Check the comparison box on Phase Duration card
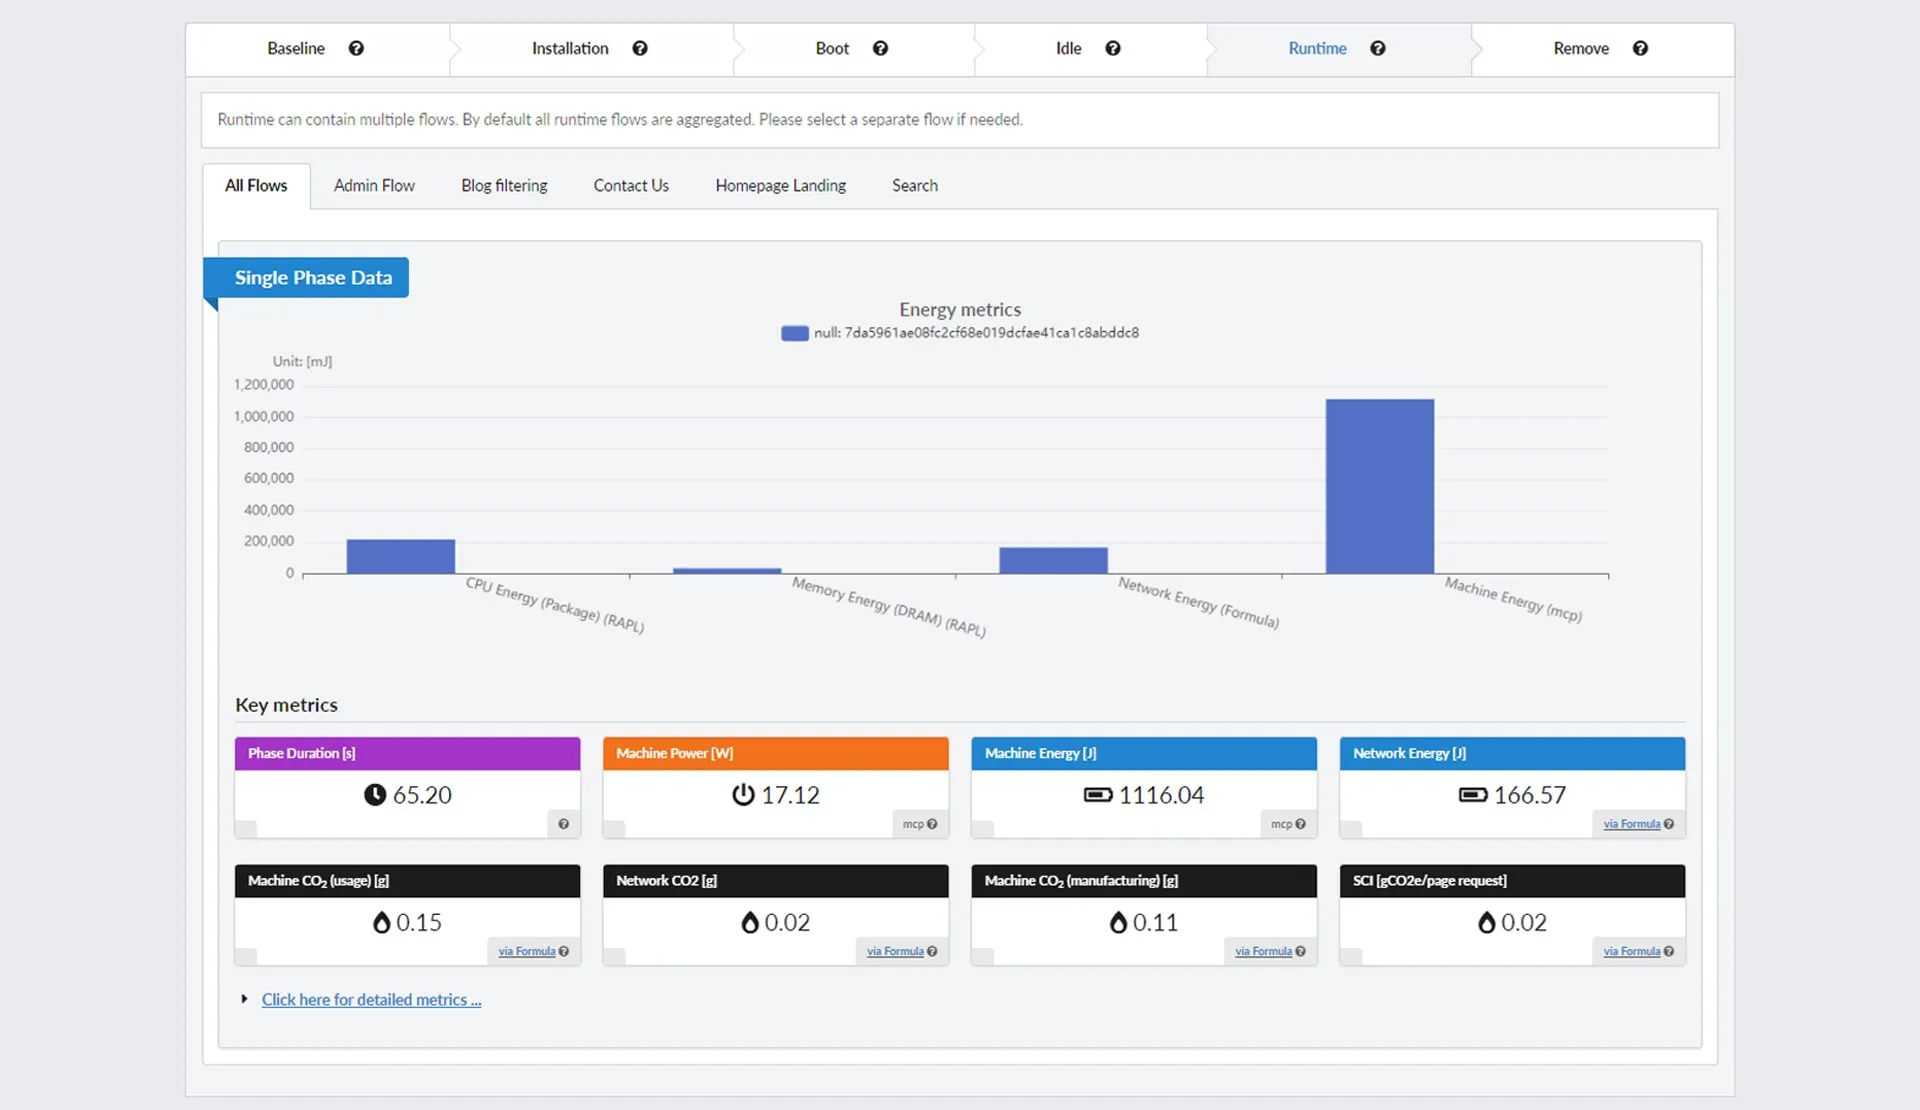The height and width of the screenshot is (1110, 1920). point(245,827)
